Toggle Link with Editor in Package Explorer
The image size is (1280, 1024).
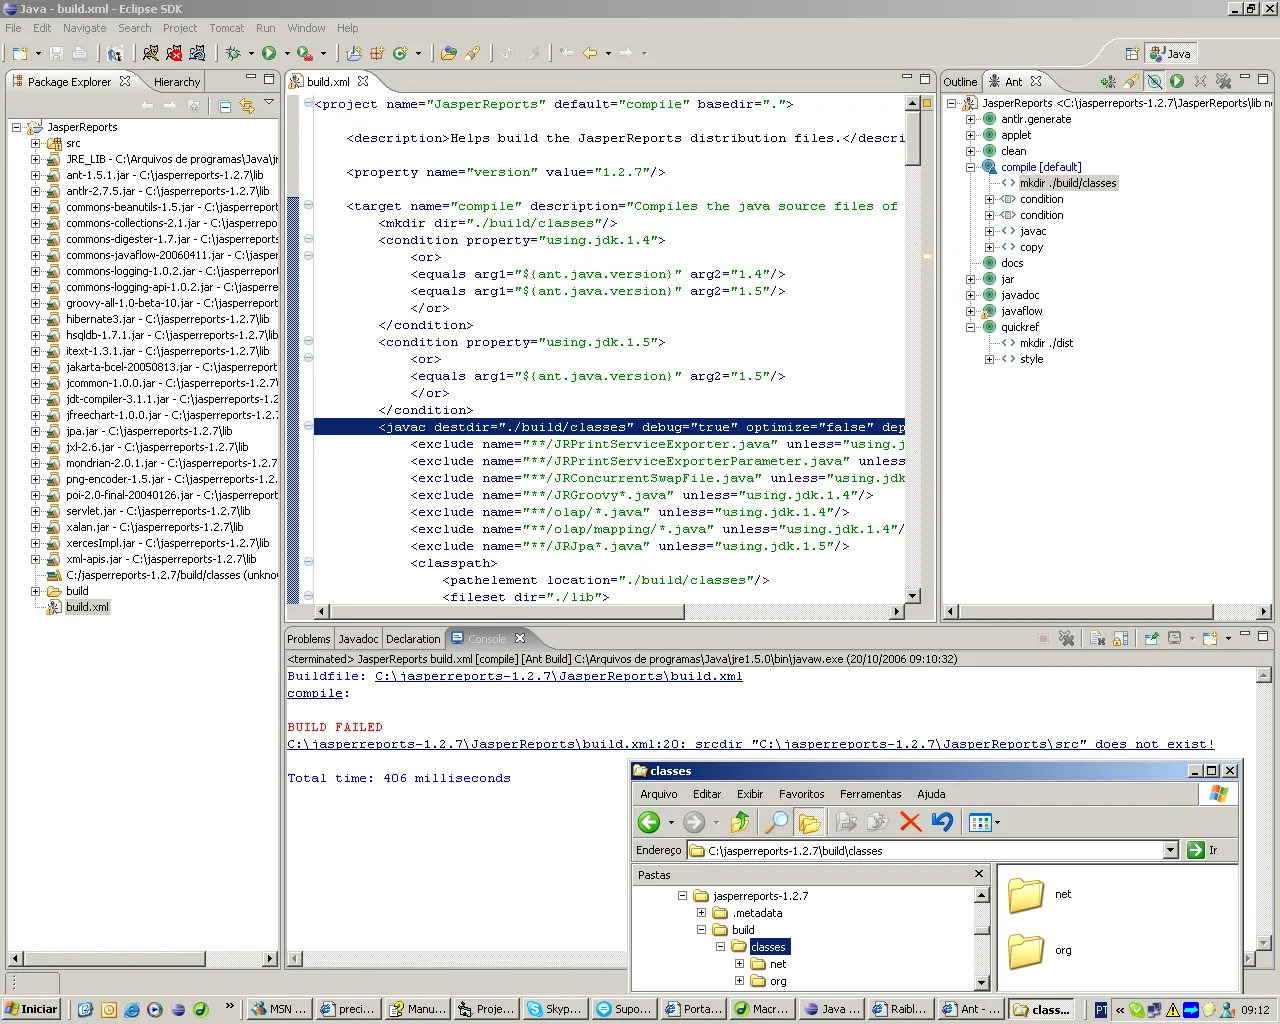click(x=247, y=105)
